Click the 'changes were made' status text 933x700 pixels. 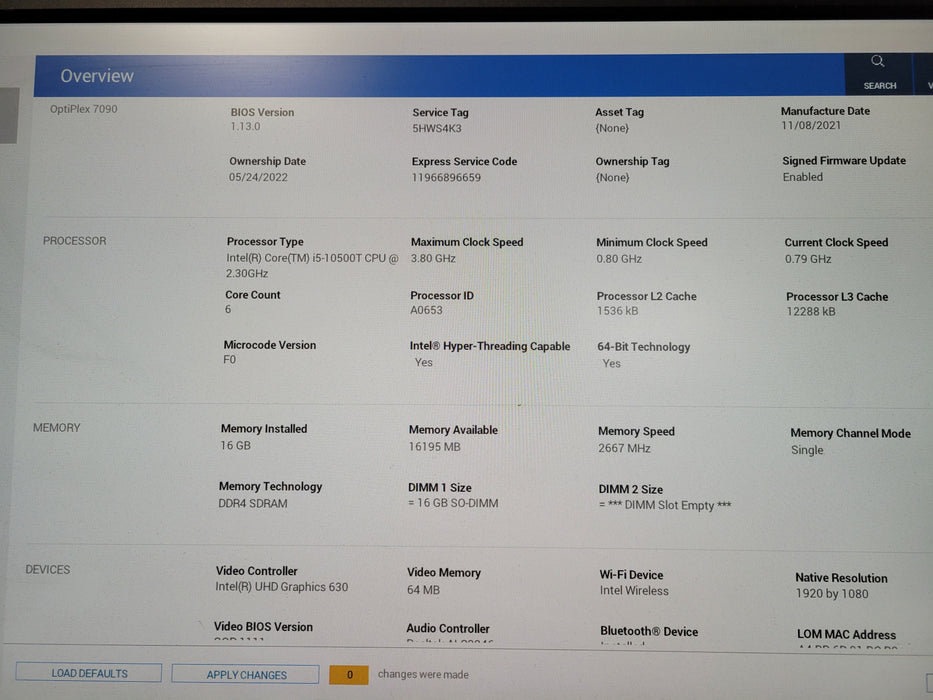coord(423,674)
